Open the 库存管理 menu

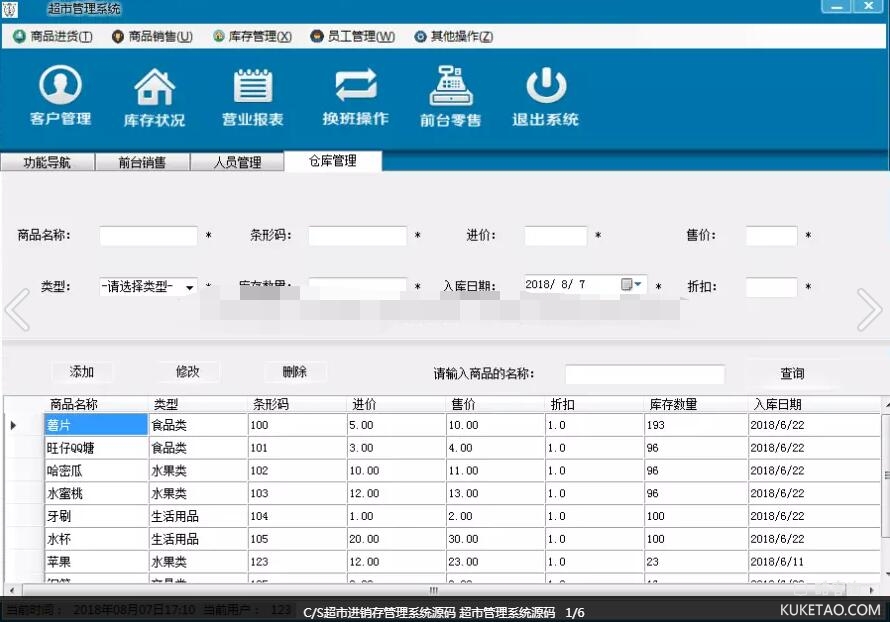pos(252,37)
